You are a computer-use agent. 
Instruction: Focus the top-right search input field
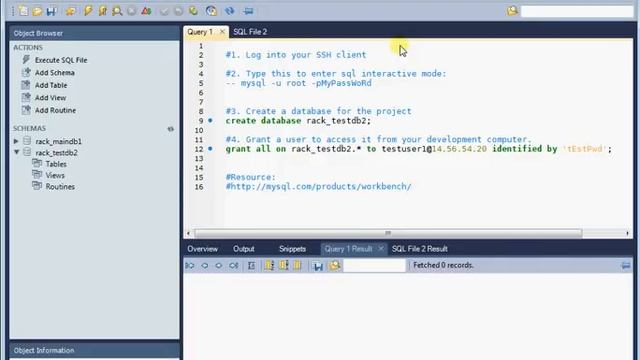pyautogui.click(x=577, y=11)
